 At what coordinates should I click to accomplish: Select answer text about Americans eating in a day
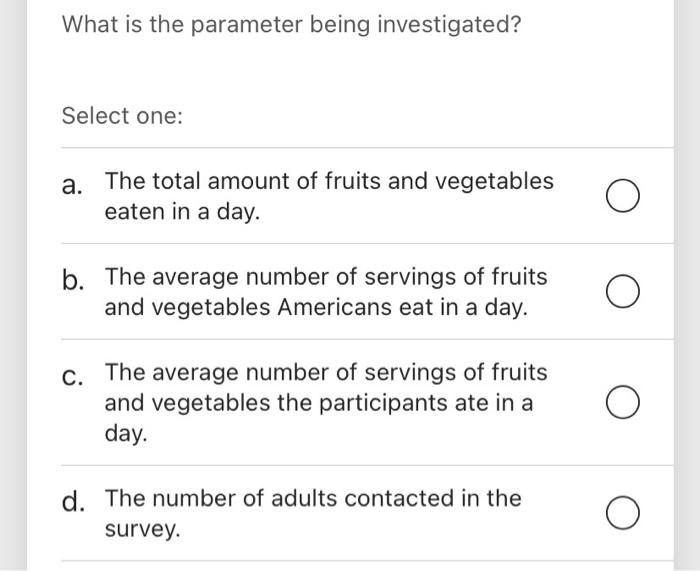(326, 292)
